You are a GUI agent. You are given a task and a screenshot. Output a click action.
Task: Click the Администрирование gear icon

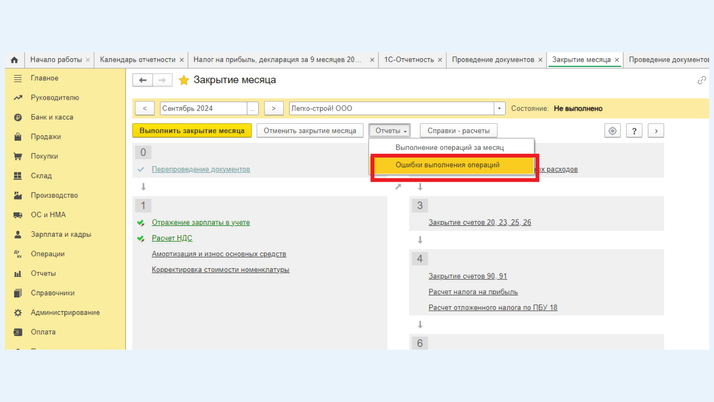(x=18, y=313)
